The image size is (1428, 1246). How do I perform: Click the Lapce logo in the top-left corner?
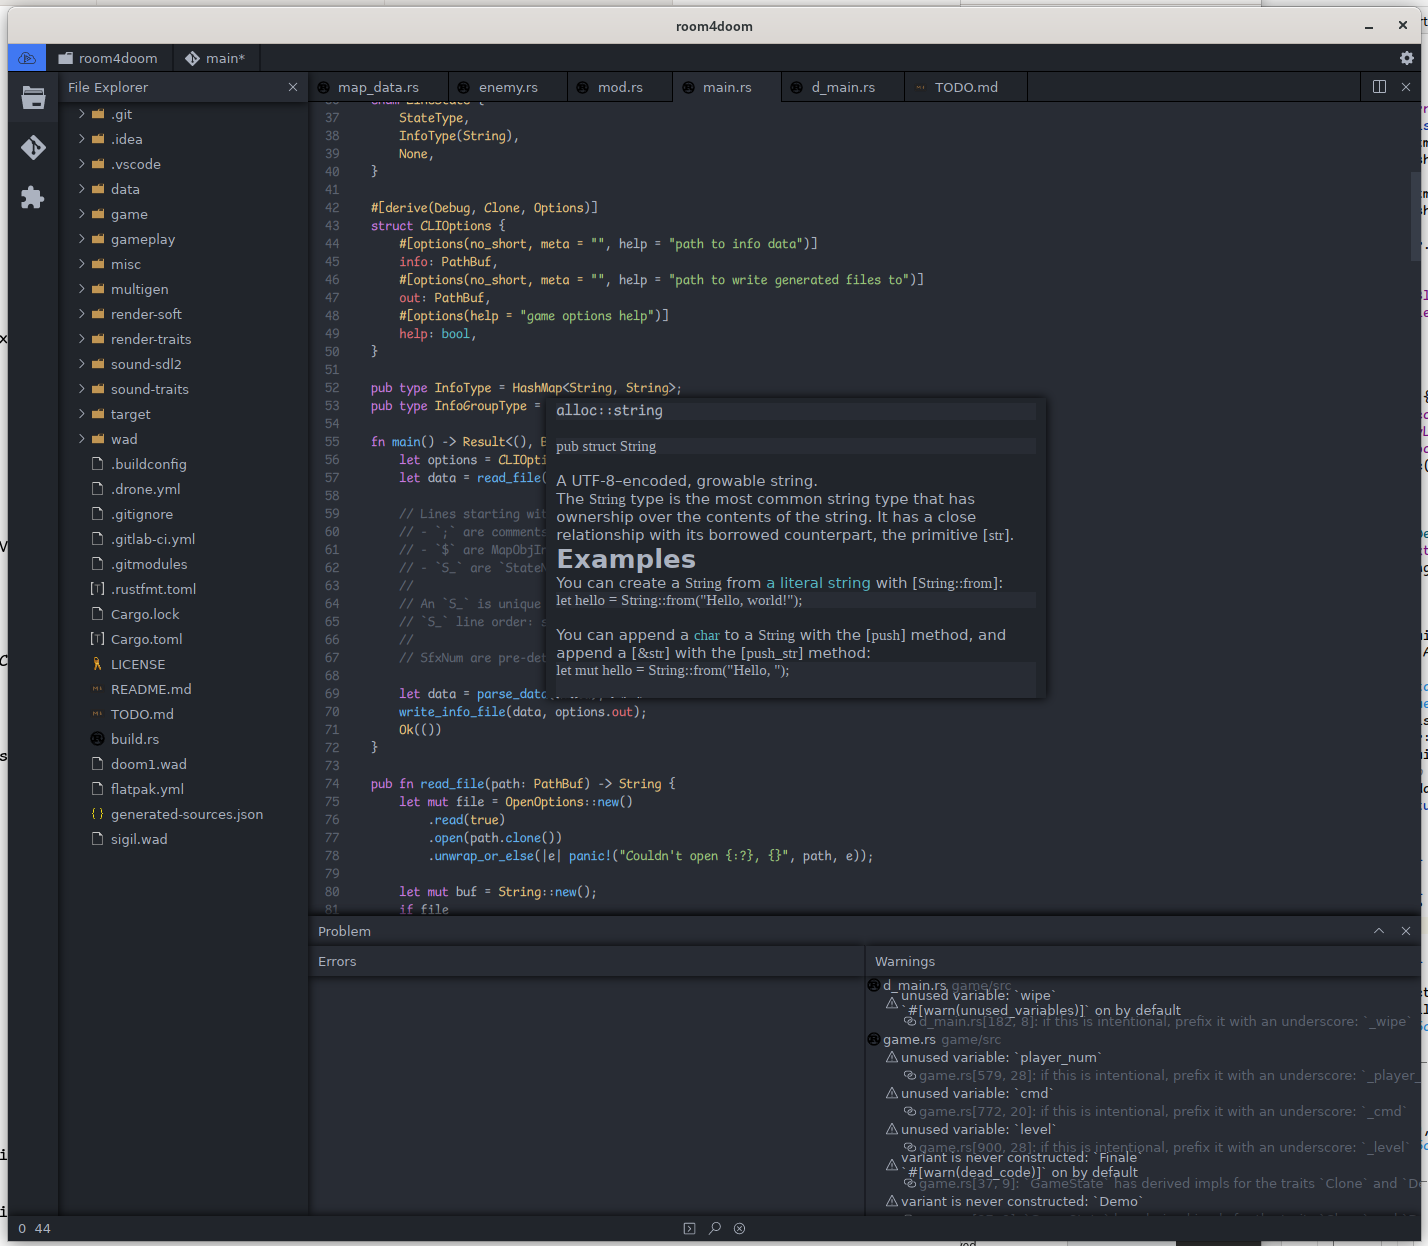click(26, 58)
